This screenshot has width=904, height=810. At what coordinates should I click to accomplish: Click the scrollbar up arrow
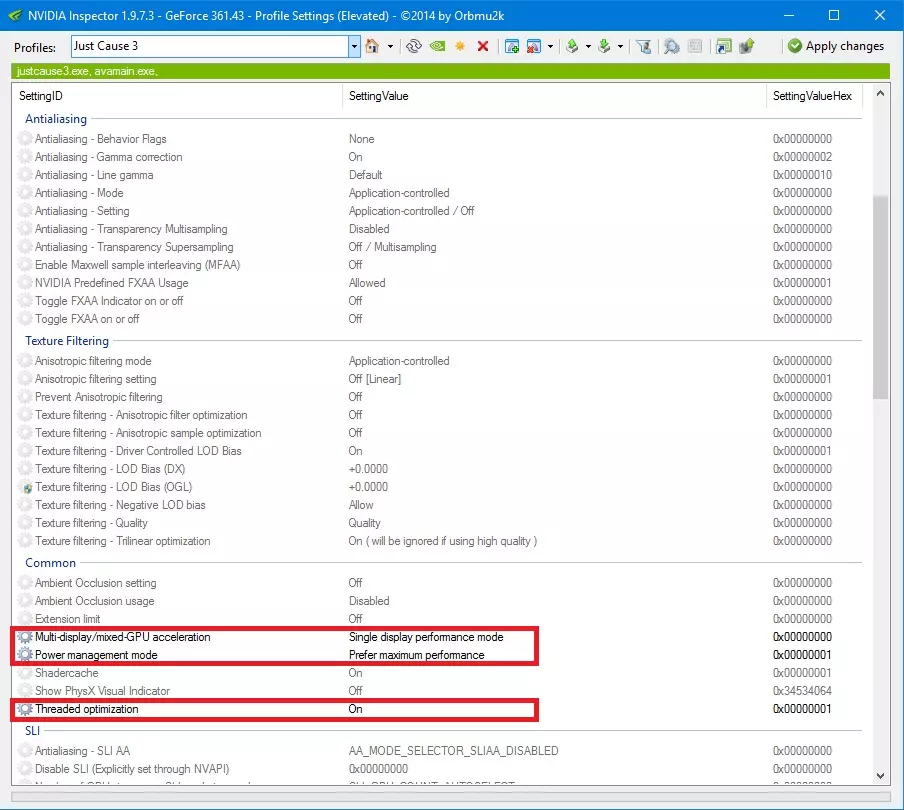880,93
